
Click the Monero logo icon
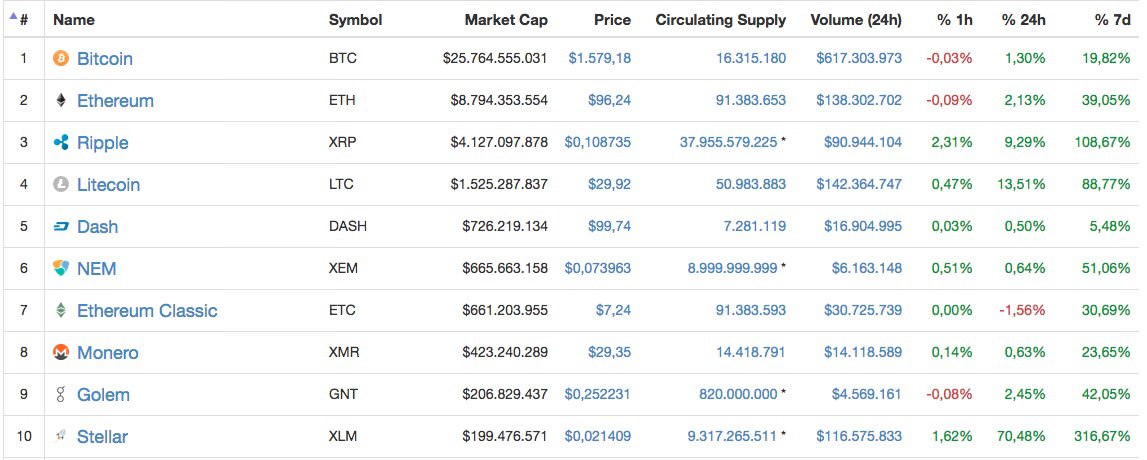click(x=61, y=352)
